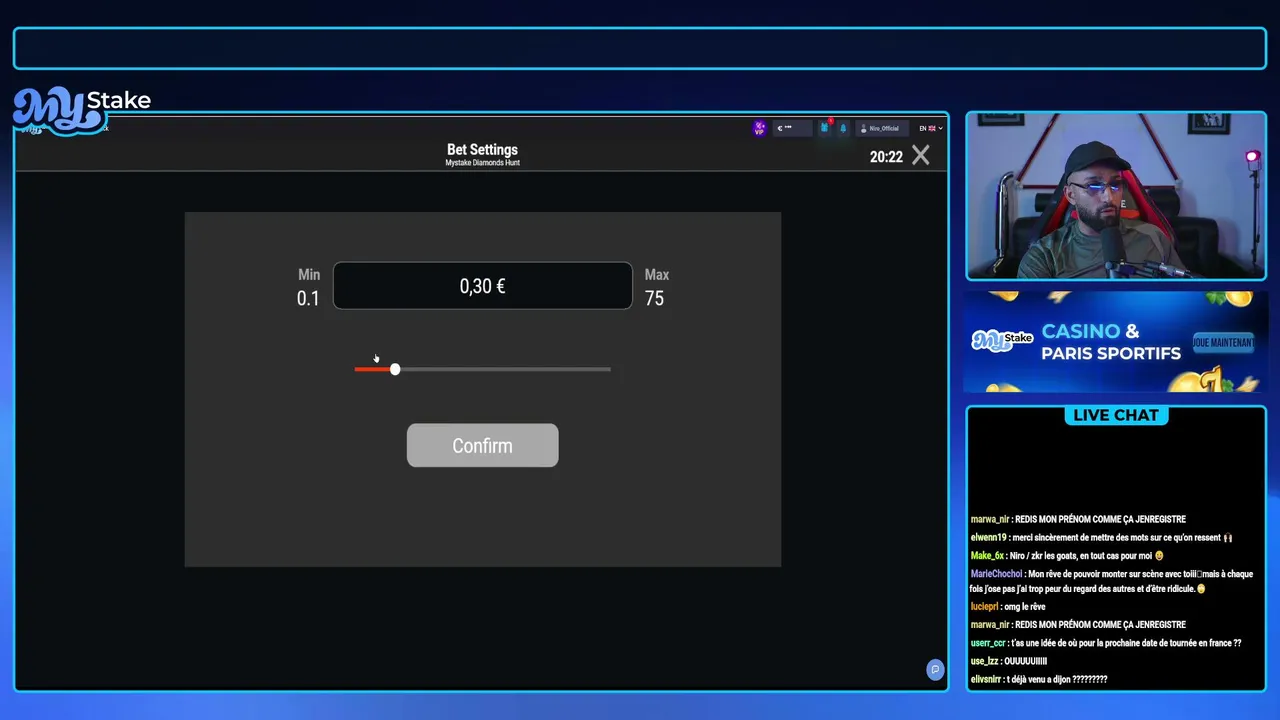Click the CASINO & PARIS SPORTIFS banner text
The image size is (1280, 720).
pyautogui.click(x=1111, y=342)
